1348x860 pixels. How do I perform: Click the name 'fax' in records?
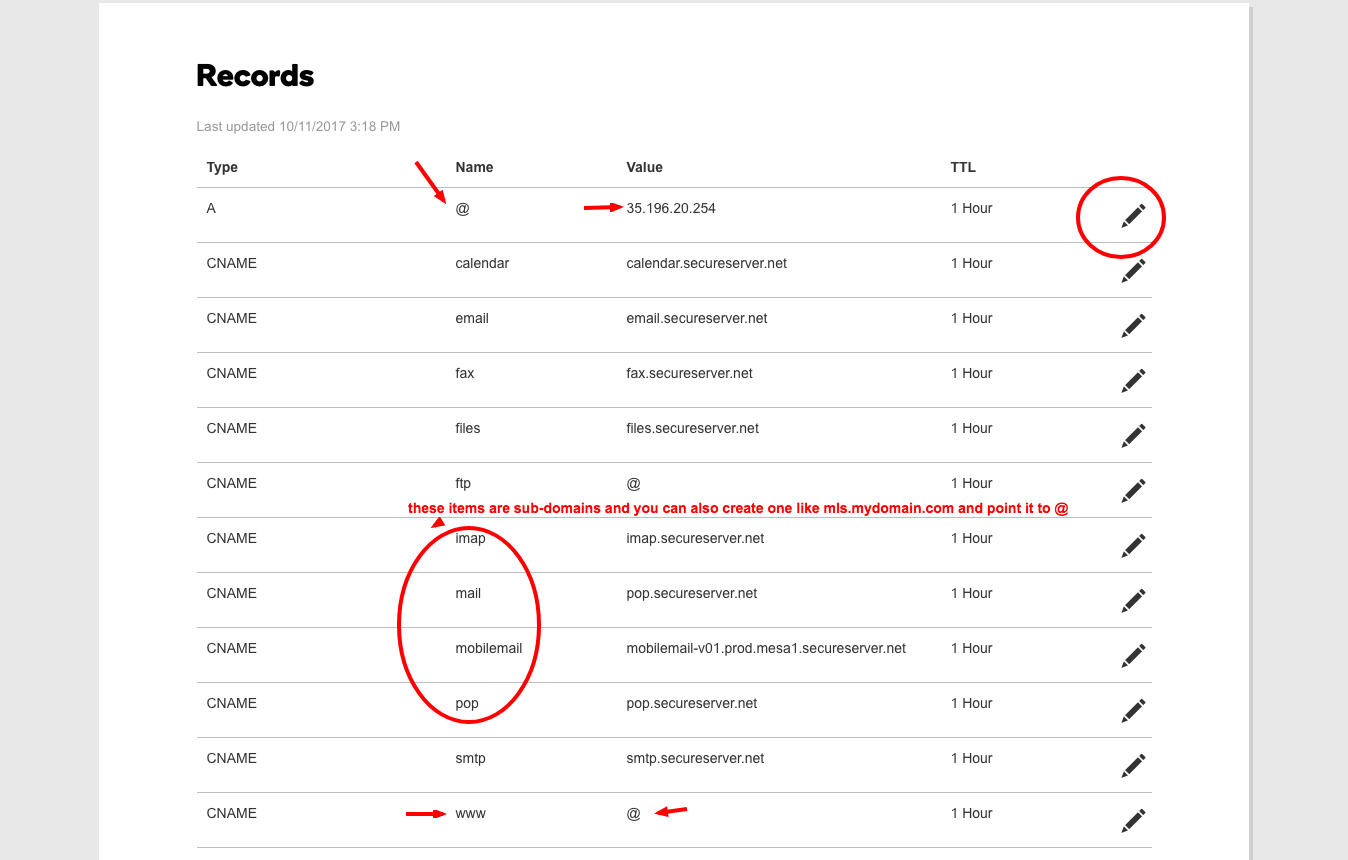[x=465, y=373]
